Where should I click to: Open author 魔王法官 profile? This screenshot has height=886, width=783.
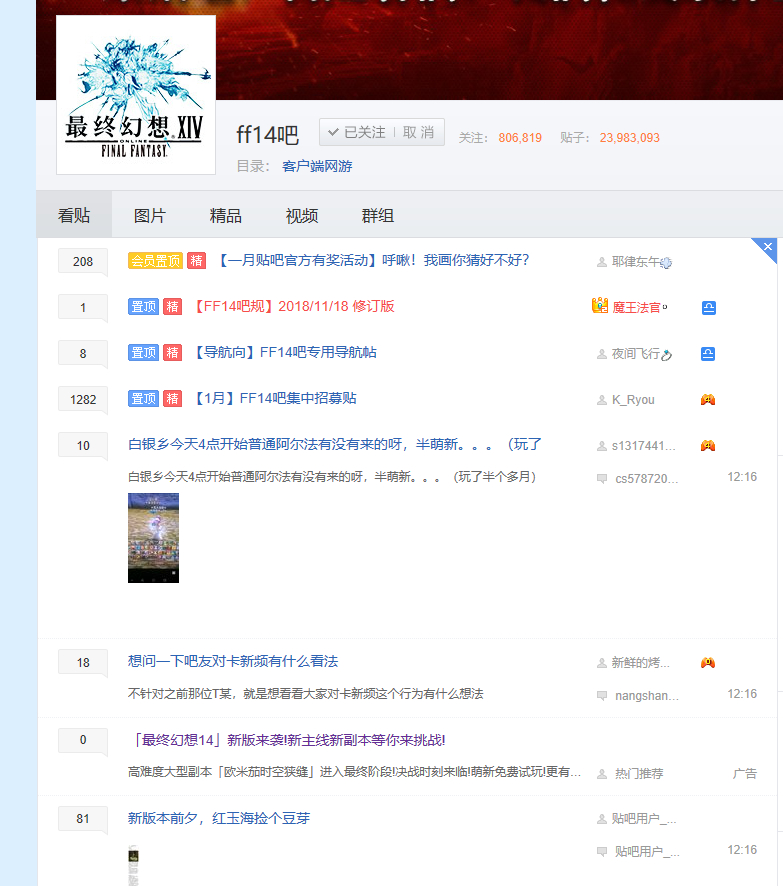pos(636,307)
